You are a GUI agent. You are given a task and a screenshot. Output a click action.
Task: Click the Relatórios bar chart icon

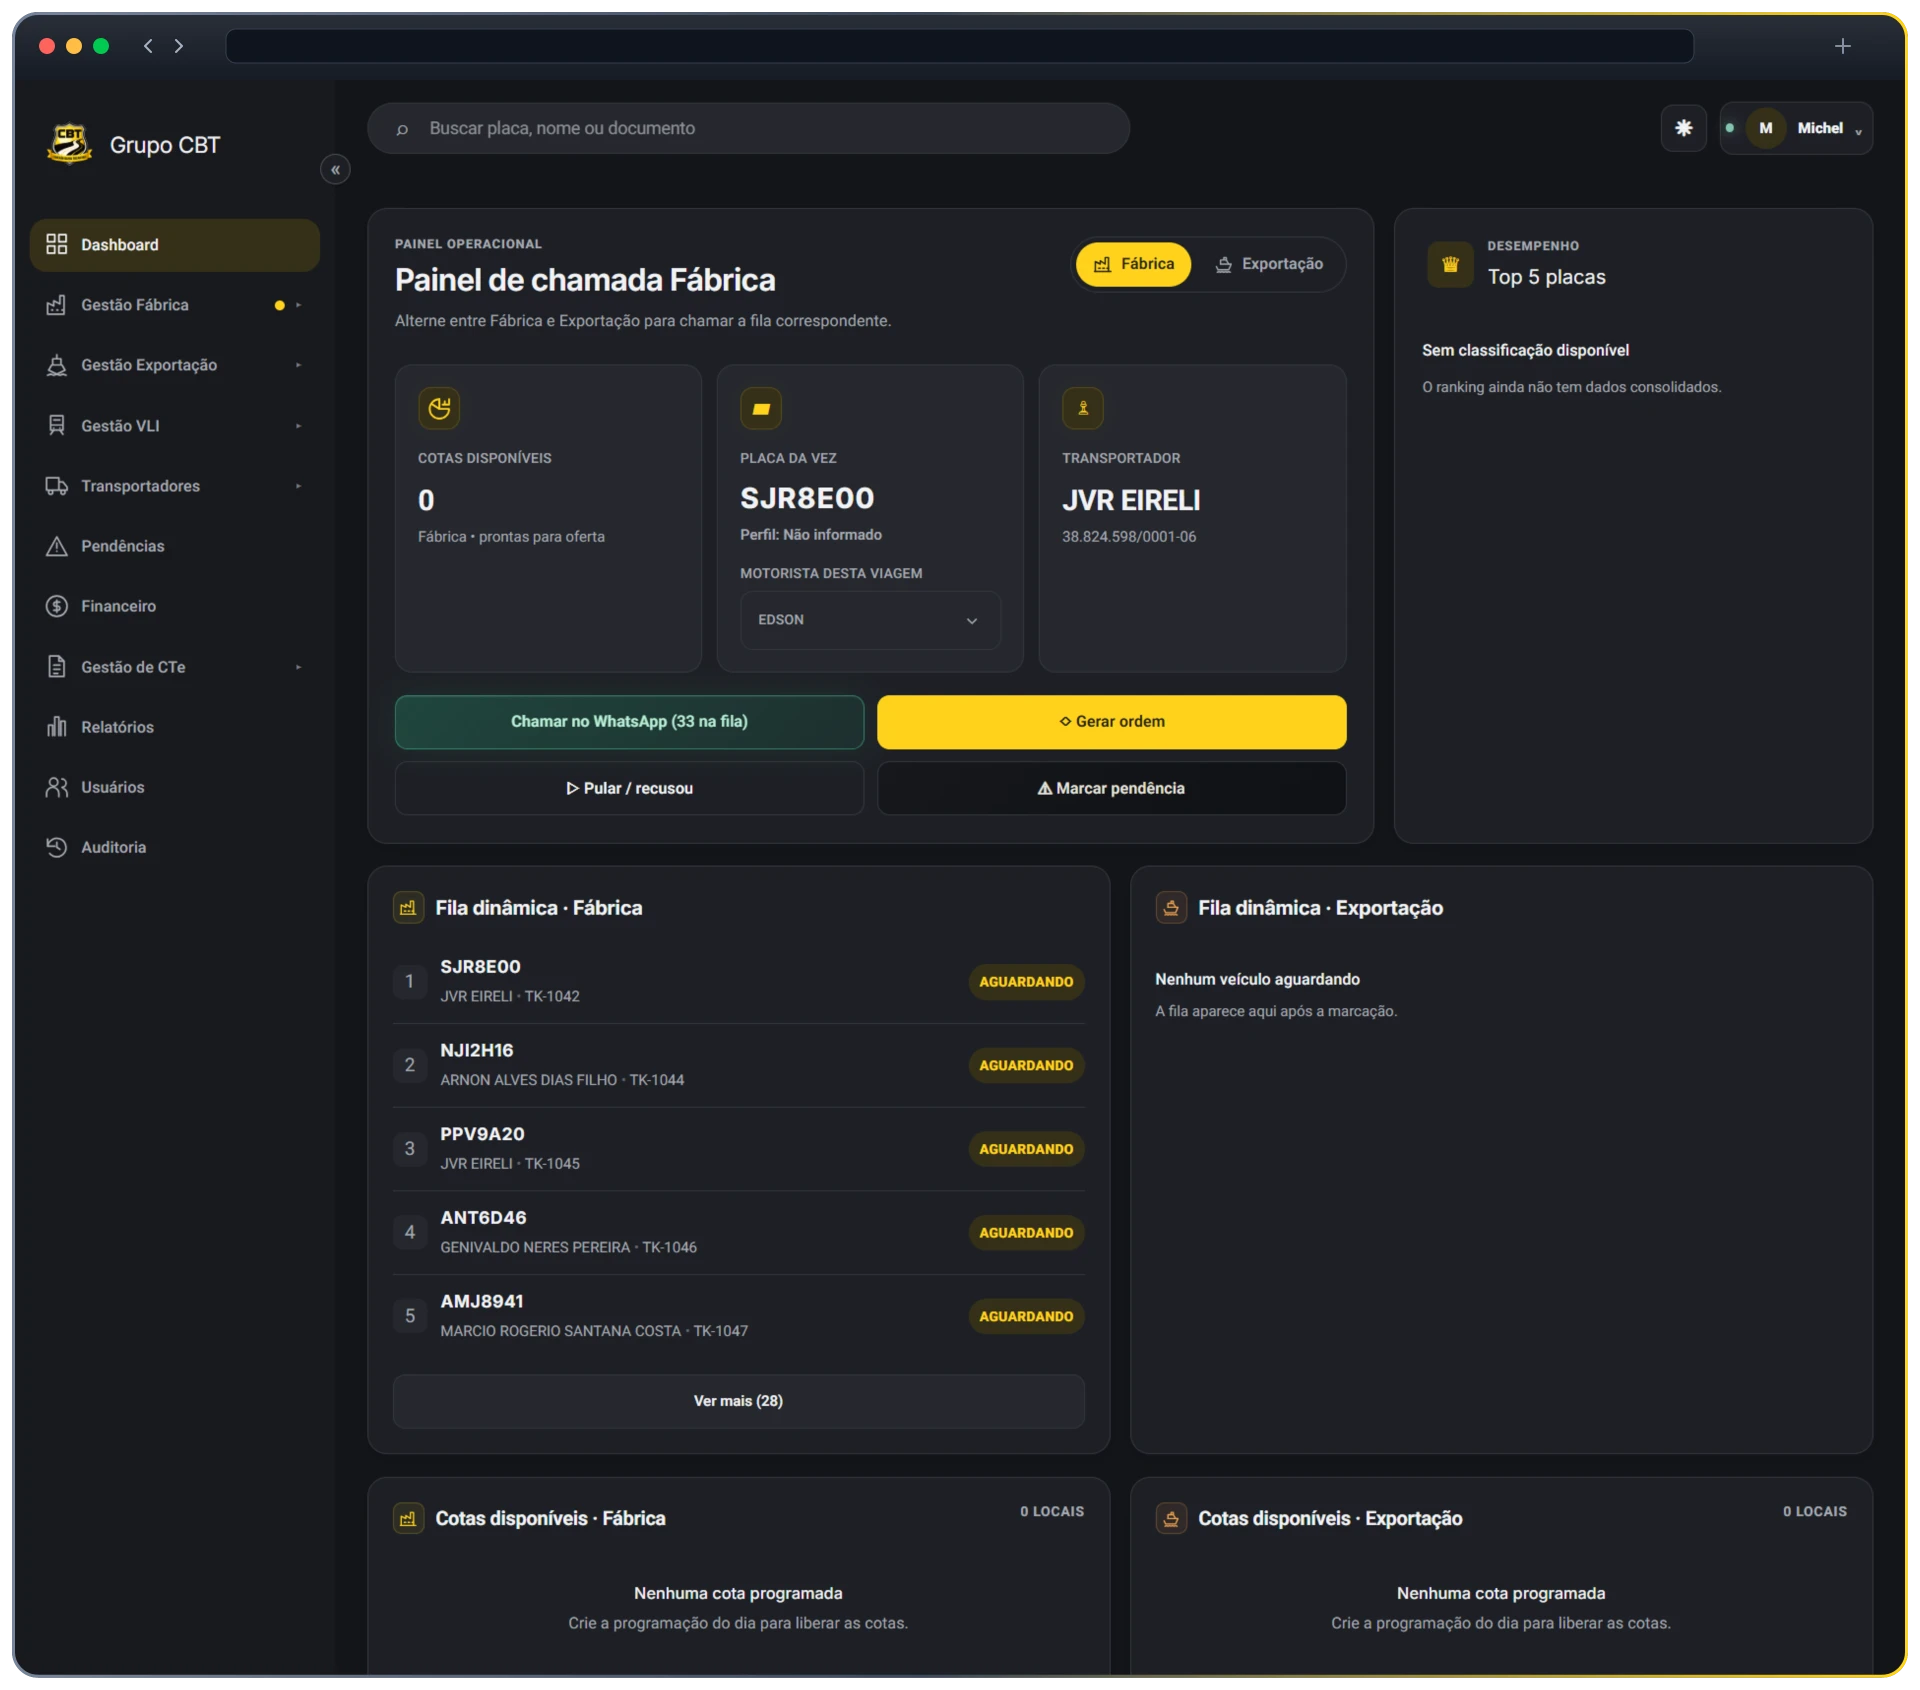56,727
